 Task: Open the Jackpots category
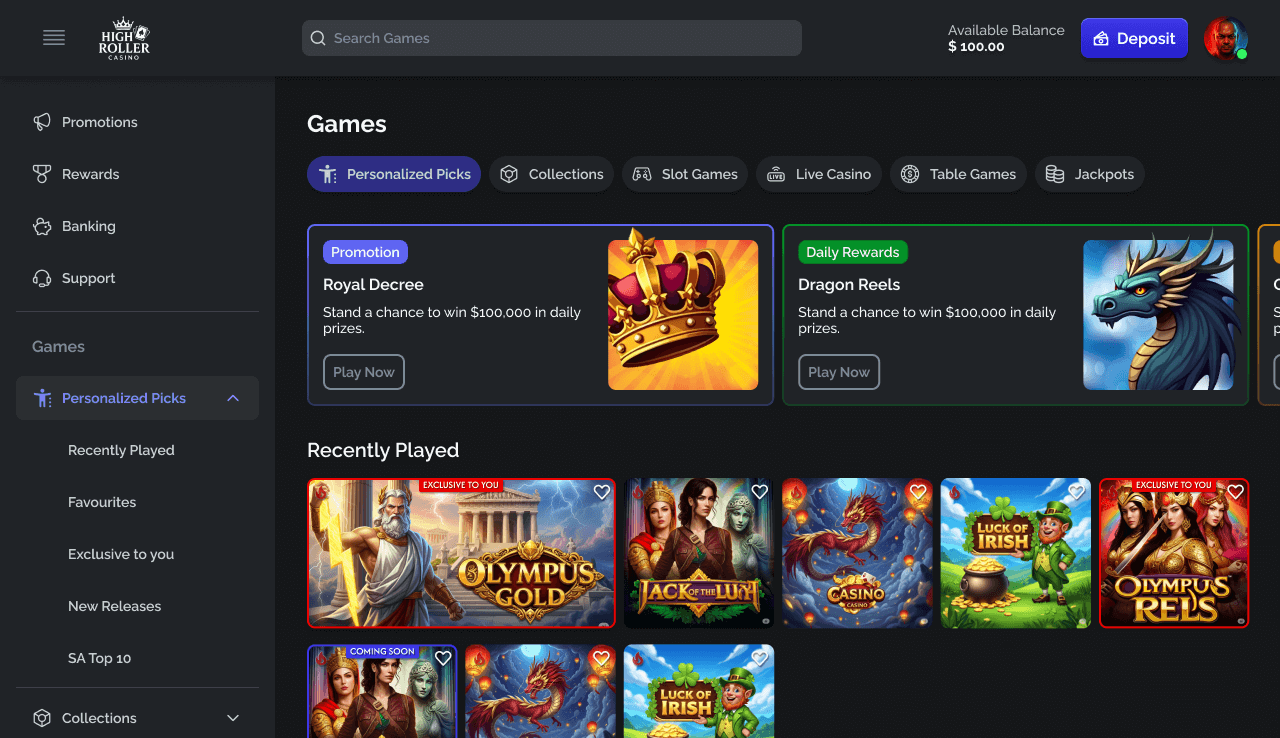pos(1089,174)
